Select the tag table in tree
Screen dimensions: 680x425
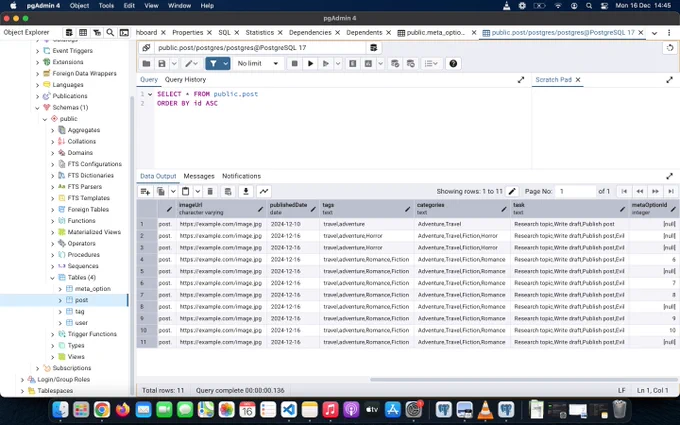pos(79,311)
